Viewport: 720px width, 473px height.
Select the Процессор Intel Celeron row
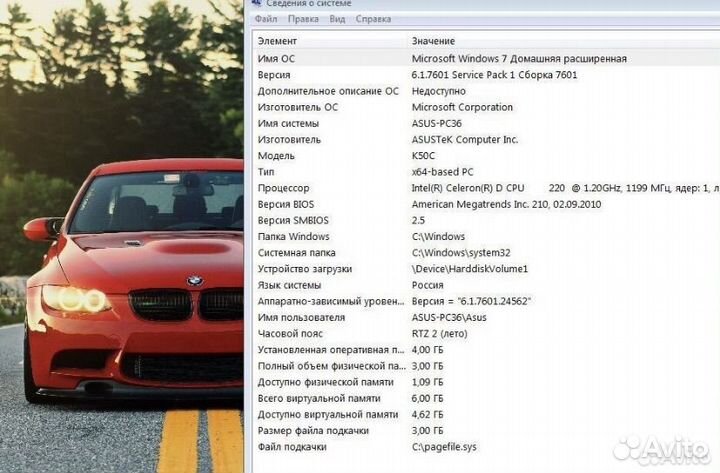point(487,188)
